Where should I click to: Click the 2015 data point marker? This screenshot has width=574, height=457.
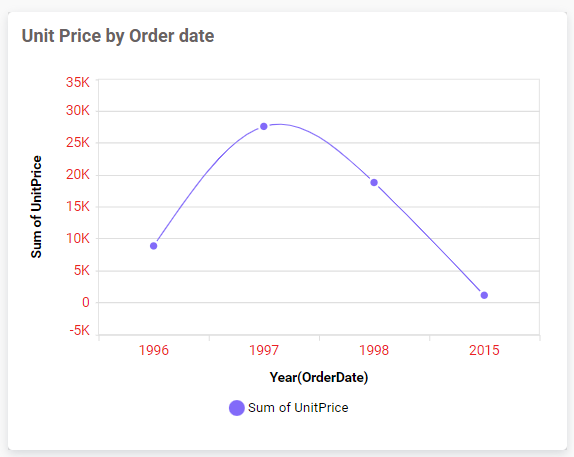coord(484,295)
